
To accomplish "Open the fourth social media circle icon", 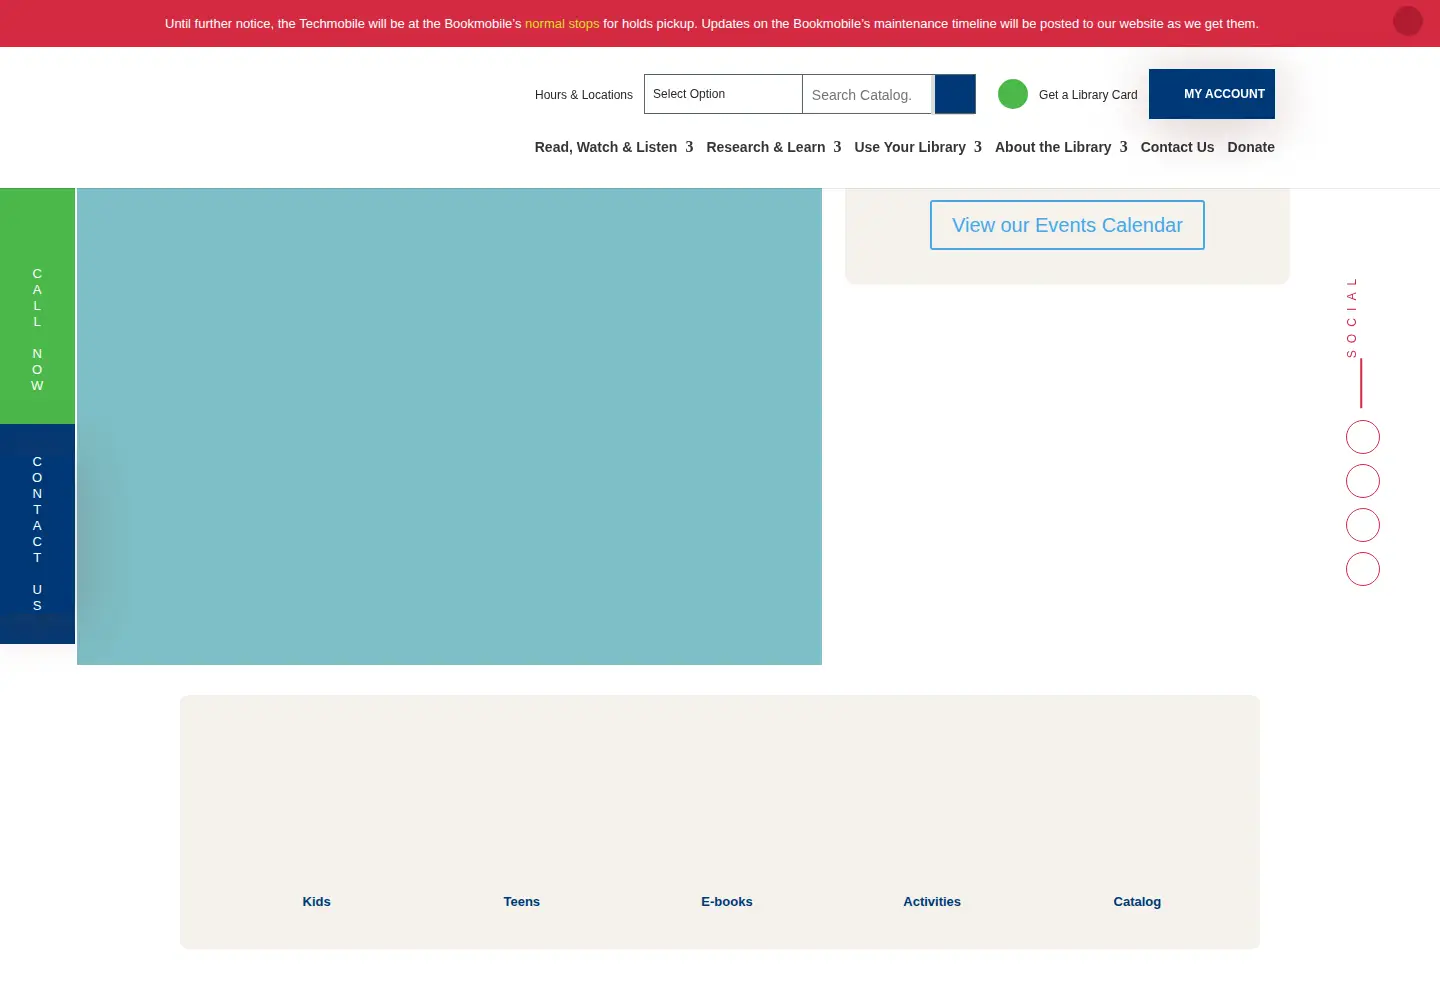I will pos(1362,569).
